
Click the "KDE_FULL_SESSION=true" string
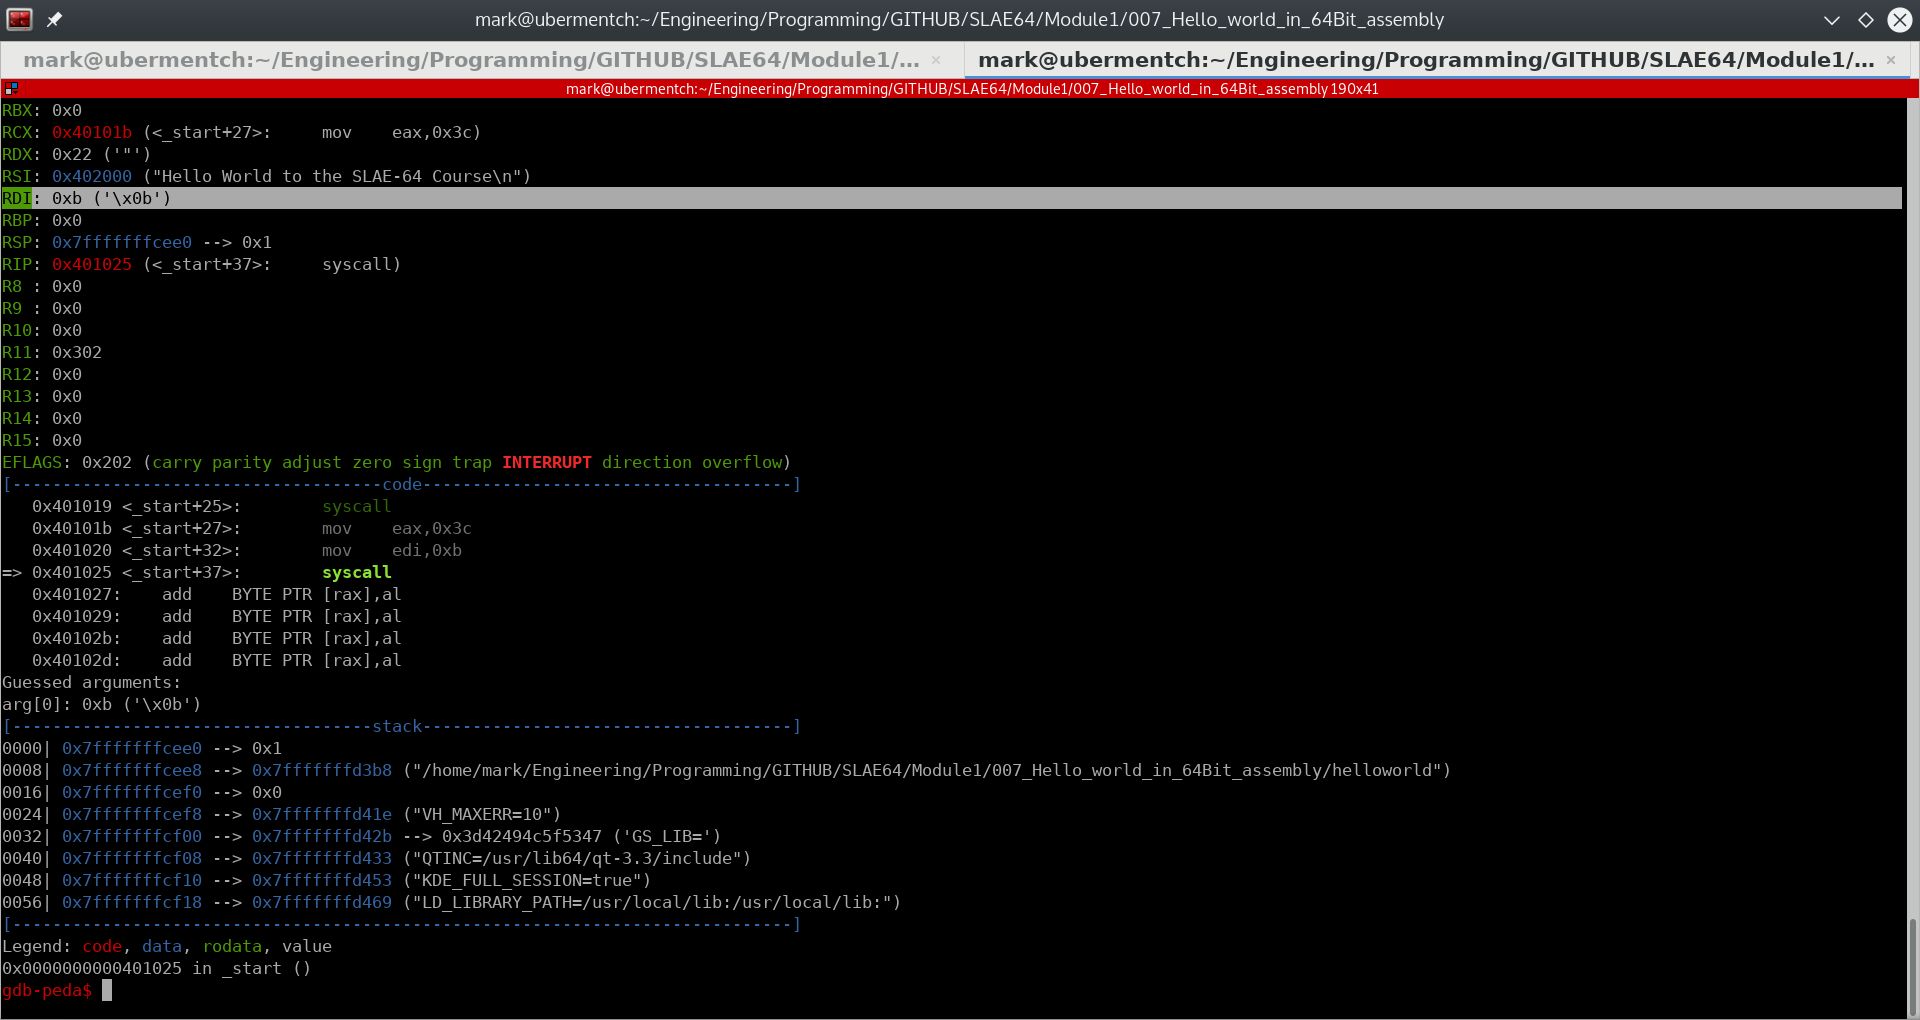pos(527,880)
